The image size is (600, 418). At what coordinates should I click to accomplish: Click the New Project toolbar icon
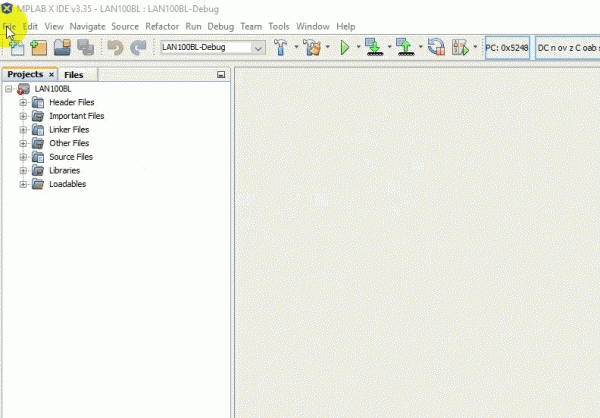click(39, 48)
